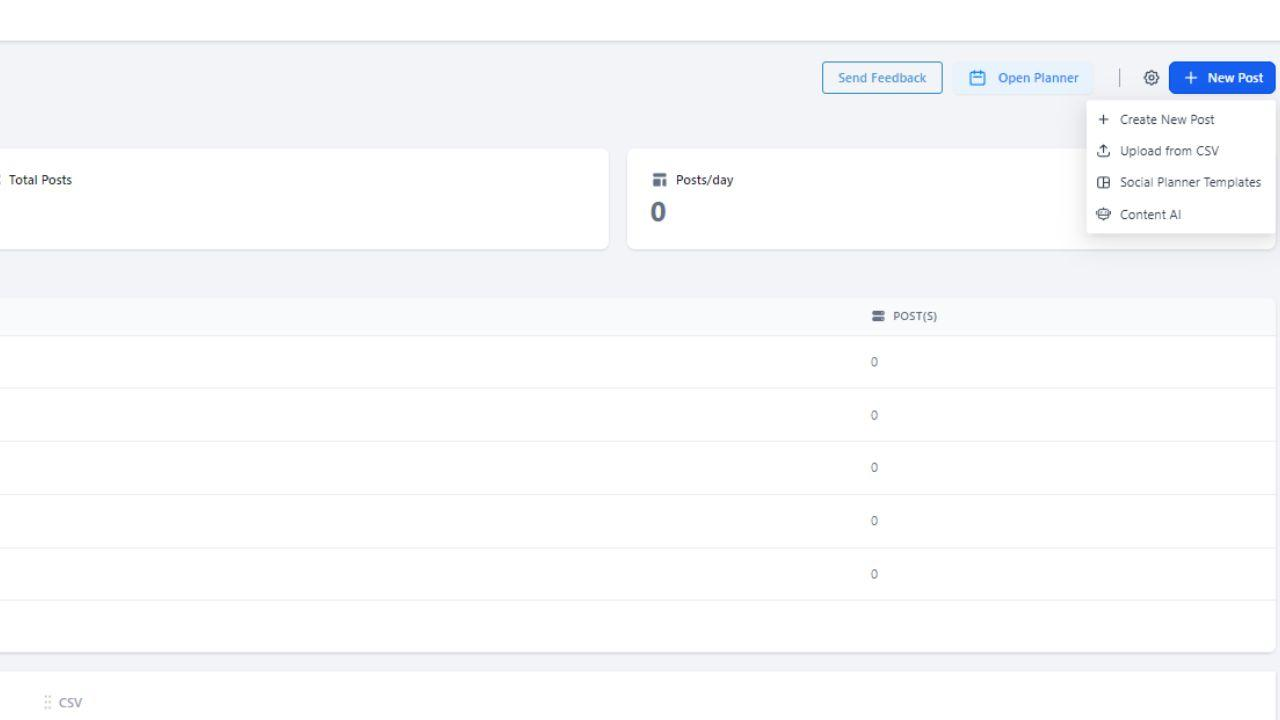Click the CSV section label

pyautogui.click(x=70, y=703)
